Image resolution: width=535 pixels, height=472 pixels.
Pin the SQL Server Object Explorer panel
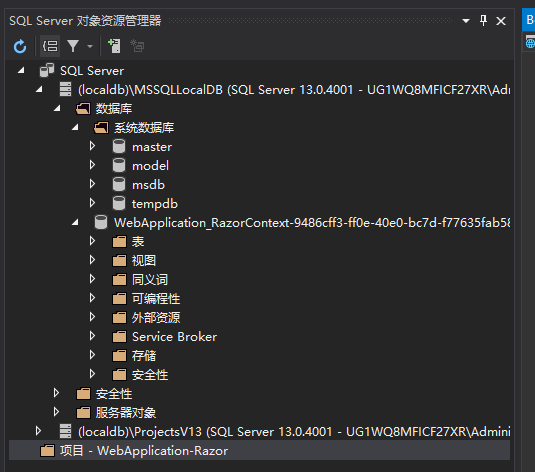click(x=483, y=20)
